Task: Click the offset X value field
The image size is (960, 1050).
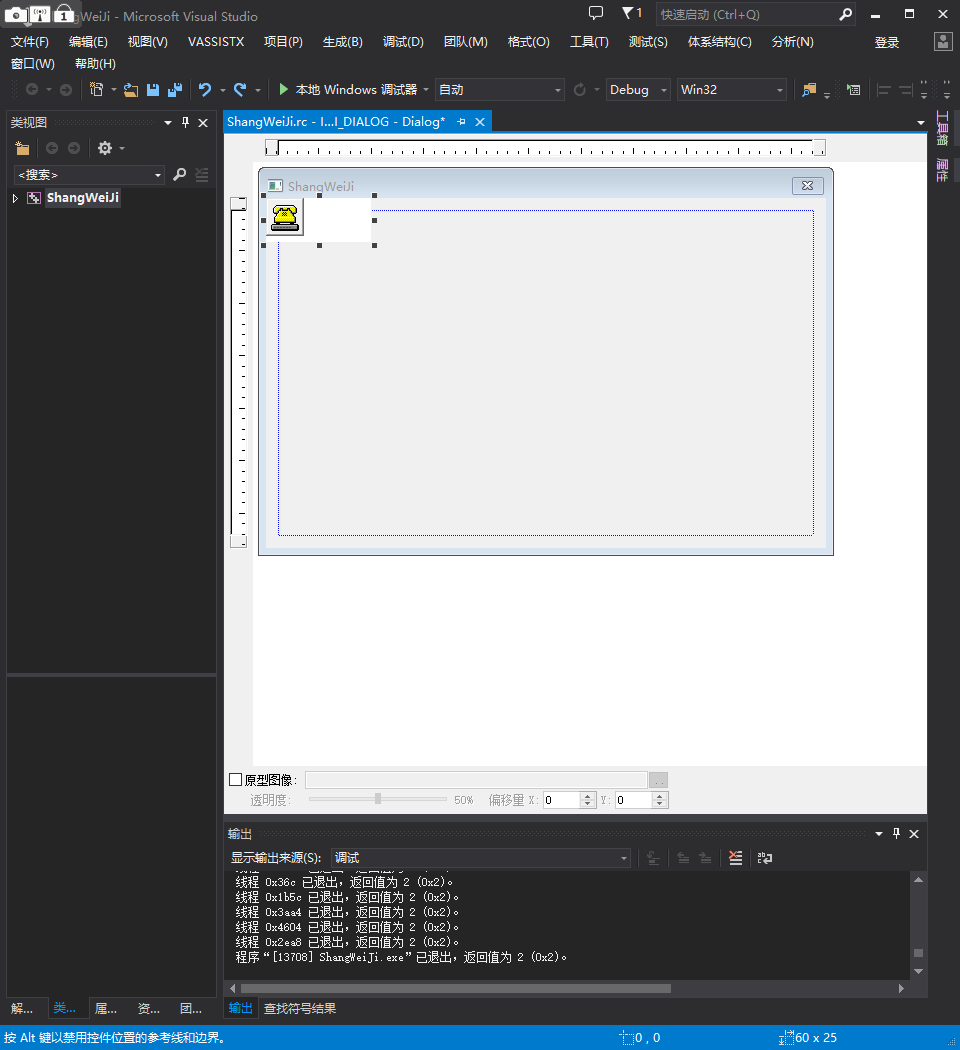Action: 562,800
